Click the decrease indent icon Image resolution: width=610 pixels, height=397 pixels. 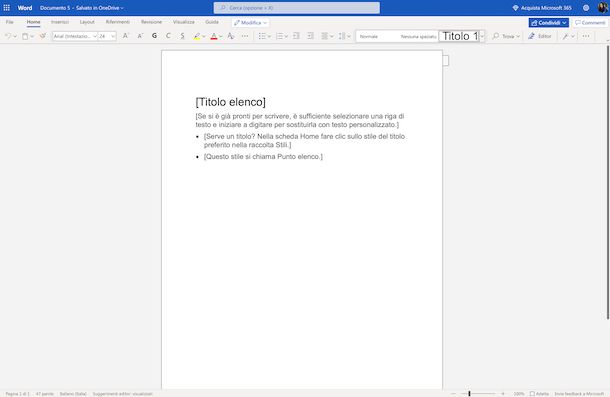(x=296, y=36)
